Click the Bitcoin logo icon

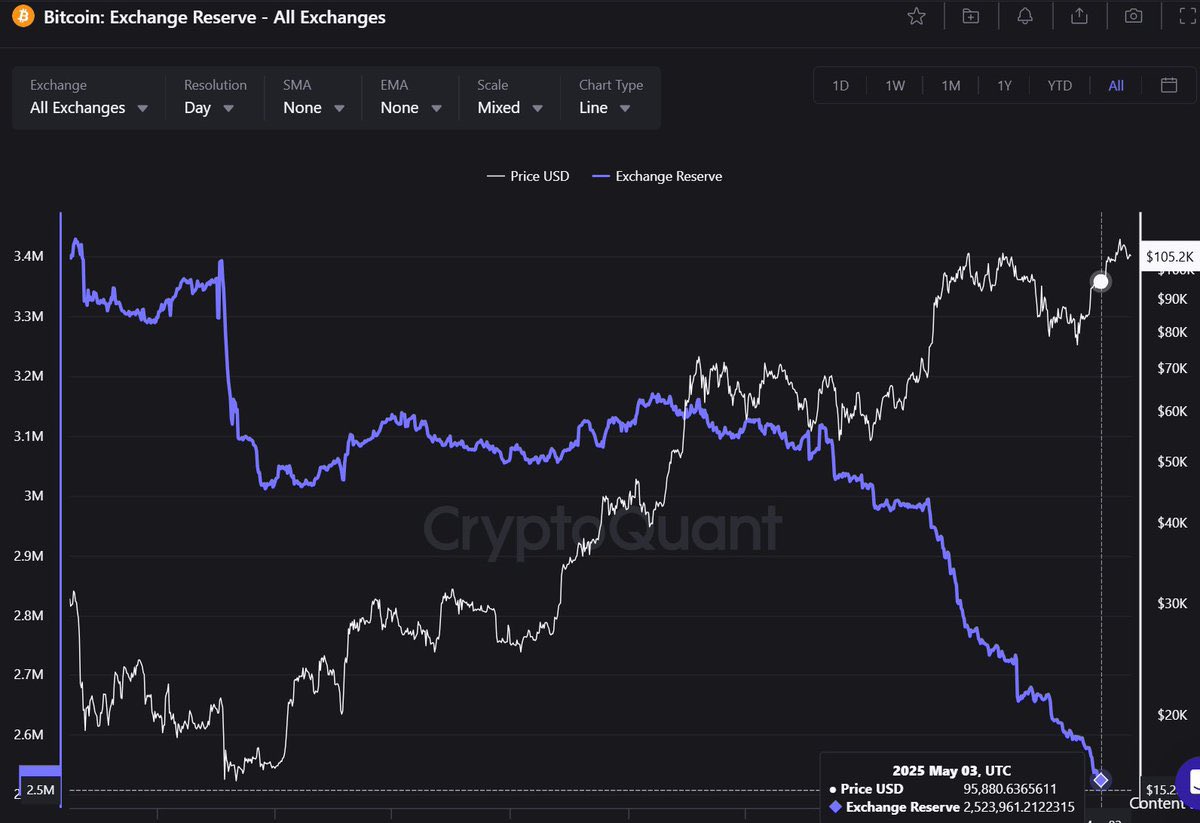coord(23,17)
